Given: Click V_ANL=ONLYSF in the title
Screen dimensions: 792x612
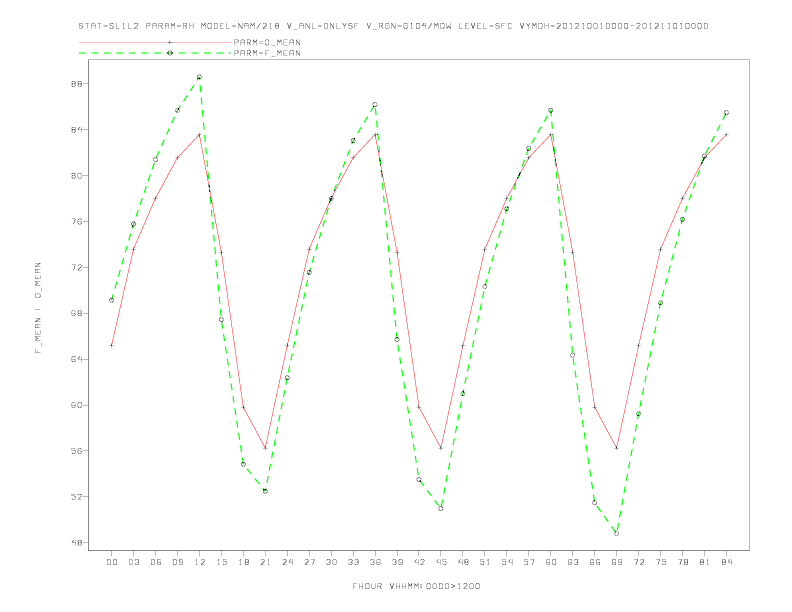Looking at the screenshot, I should (x=323, y=26).
